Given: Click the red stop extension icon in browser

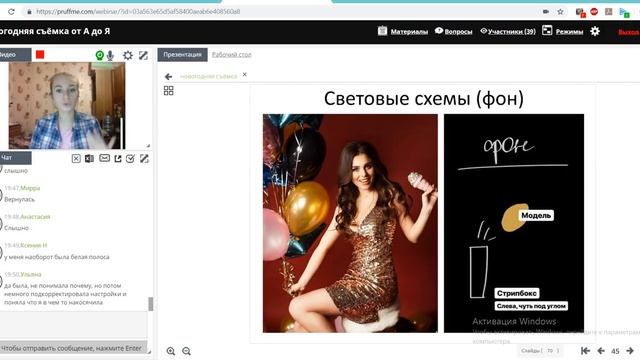Looking at the screenshot, I should 594,11.
